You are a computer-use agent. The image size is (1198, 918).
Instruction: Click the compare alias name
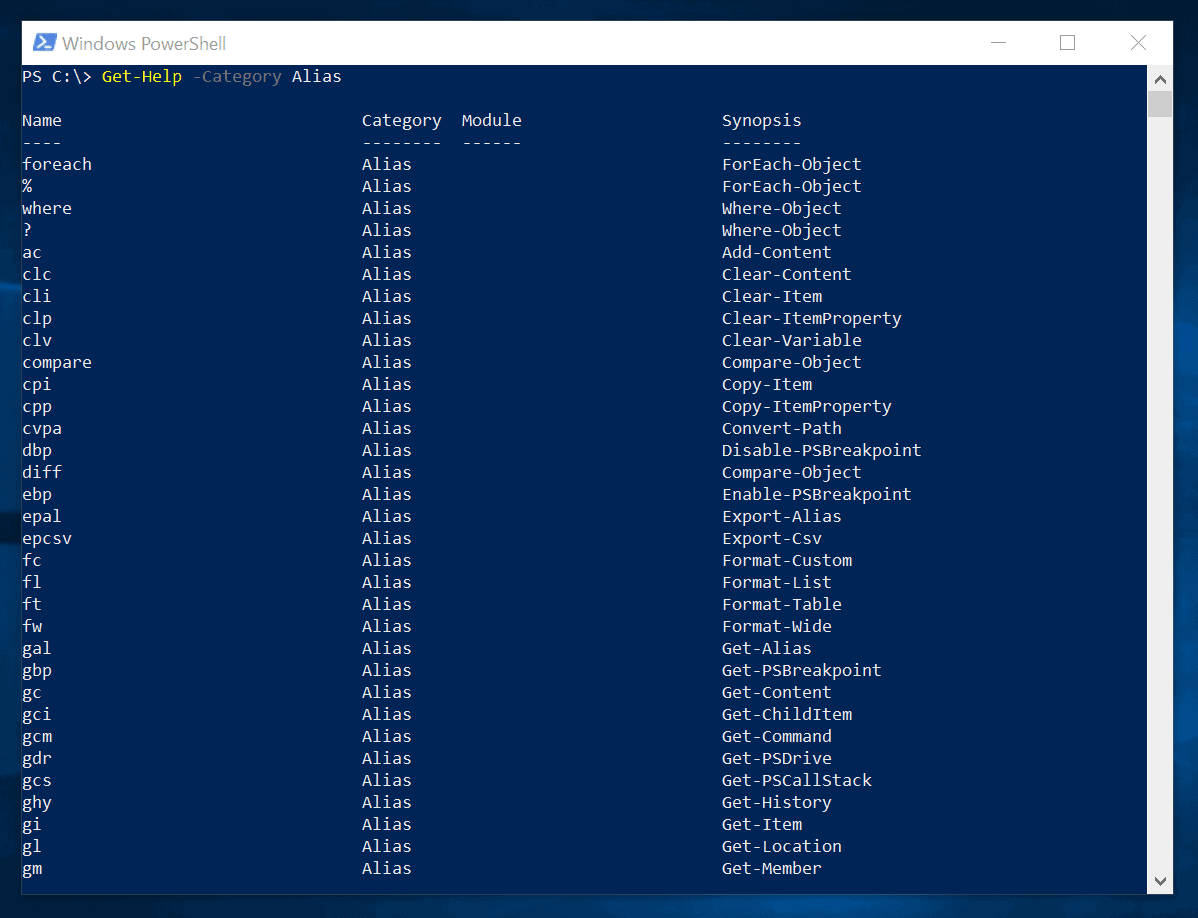coord(57,363)
